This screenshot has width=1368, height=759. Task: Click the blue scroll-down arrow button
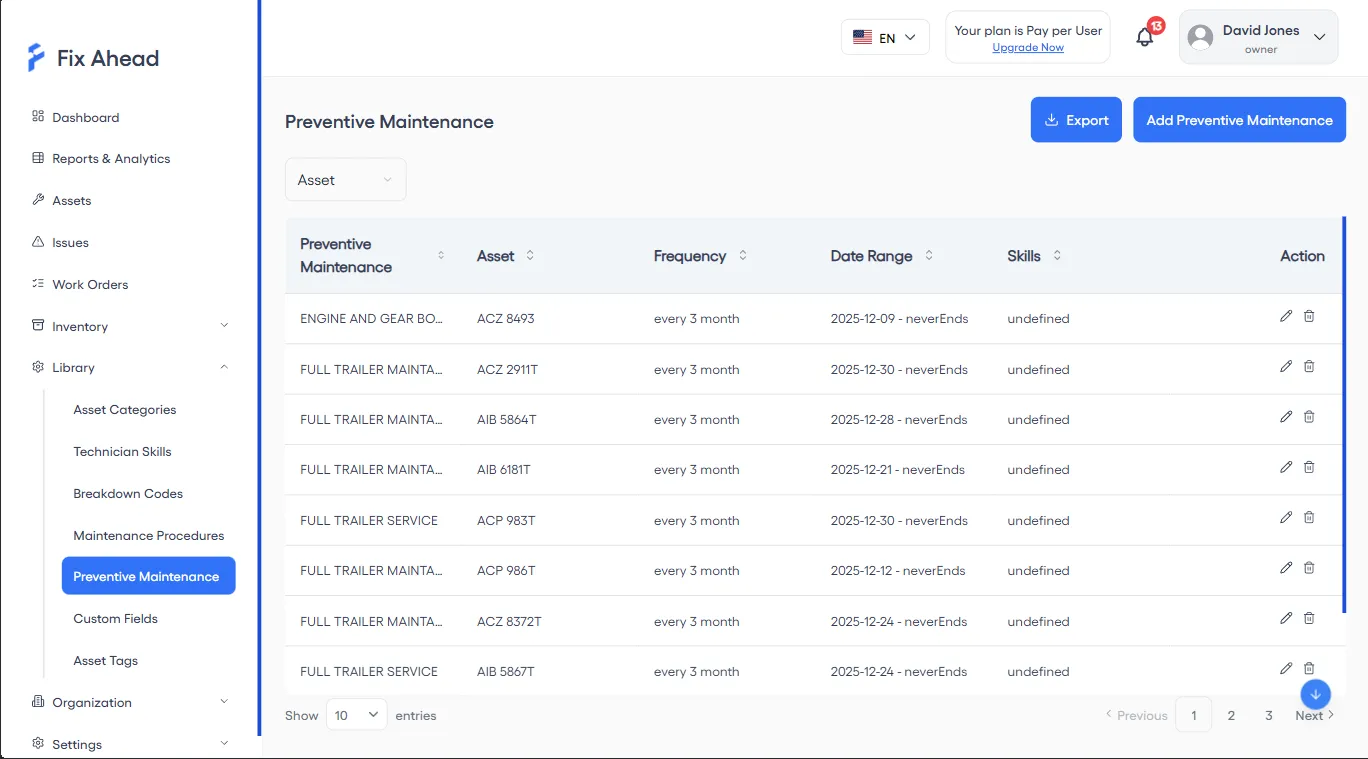tap(1315, 694)
